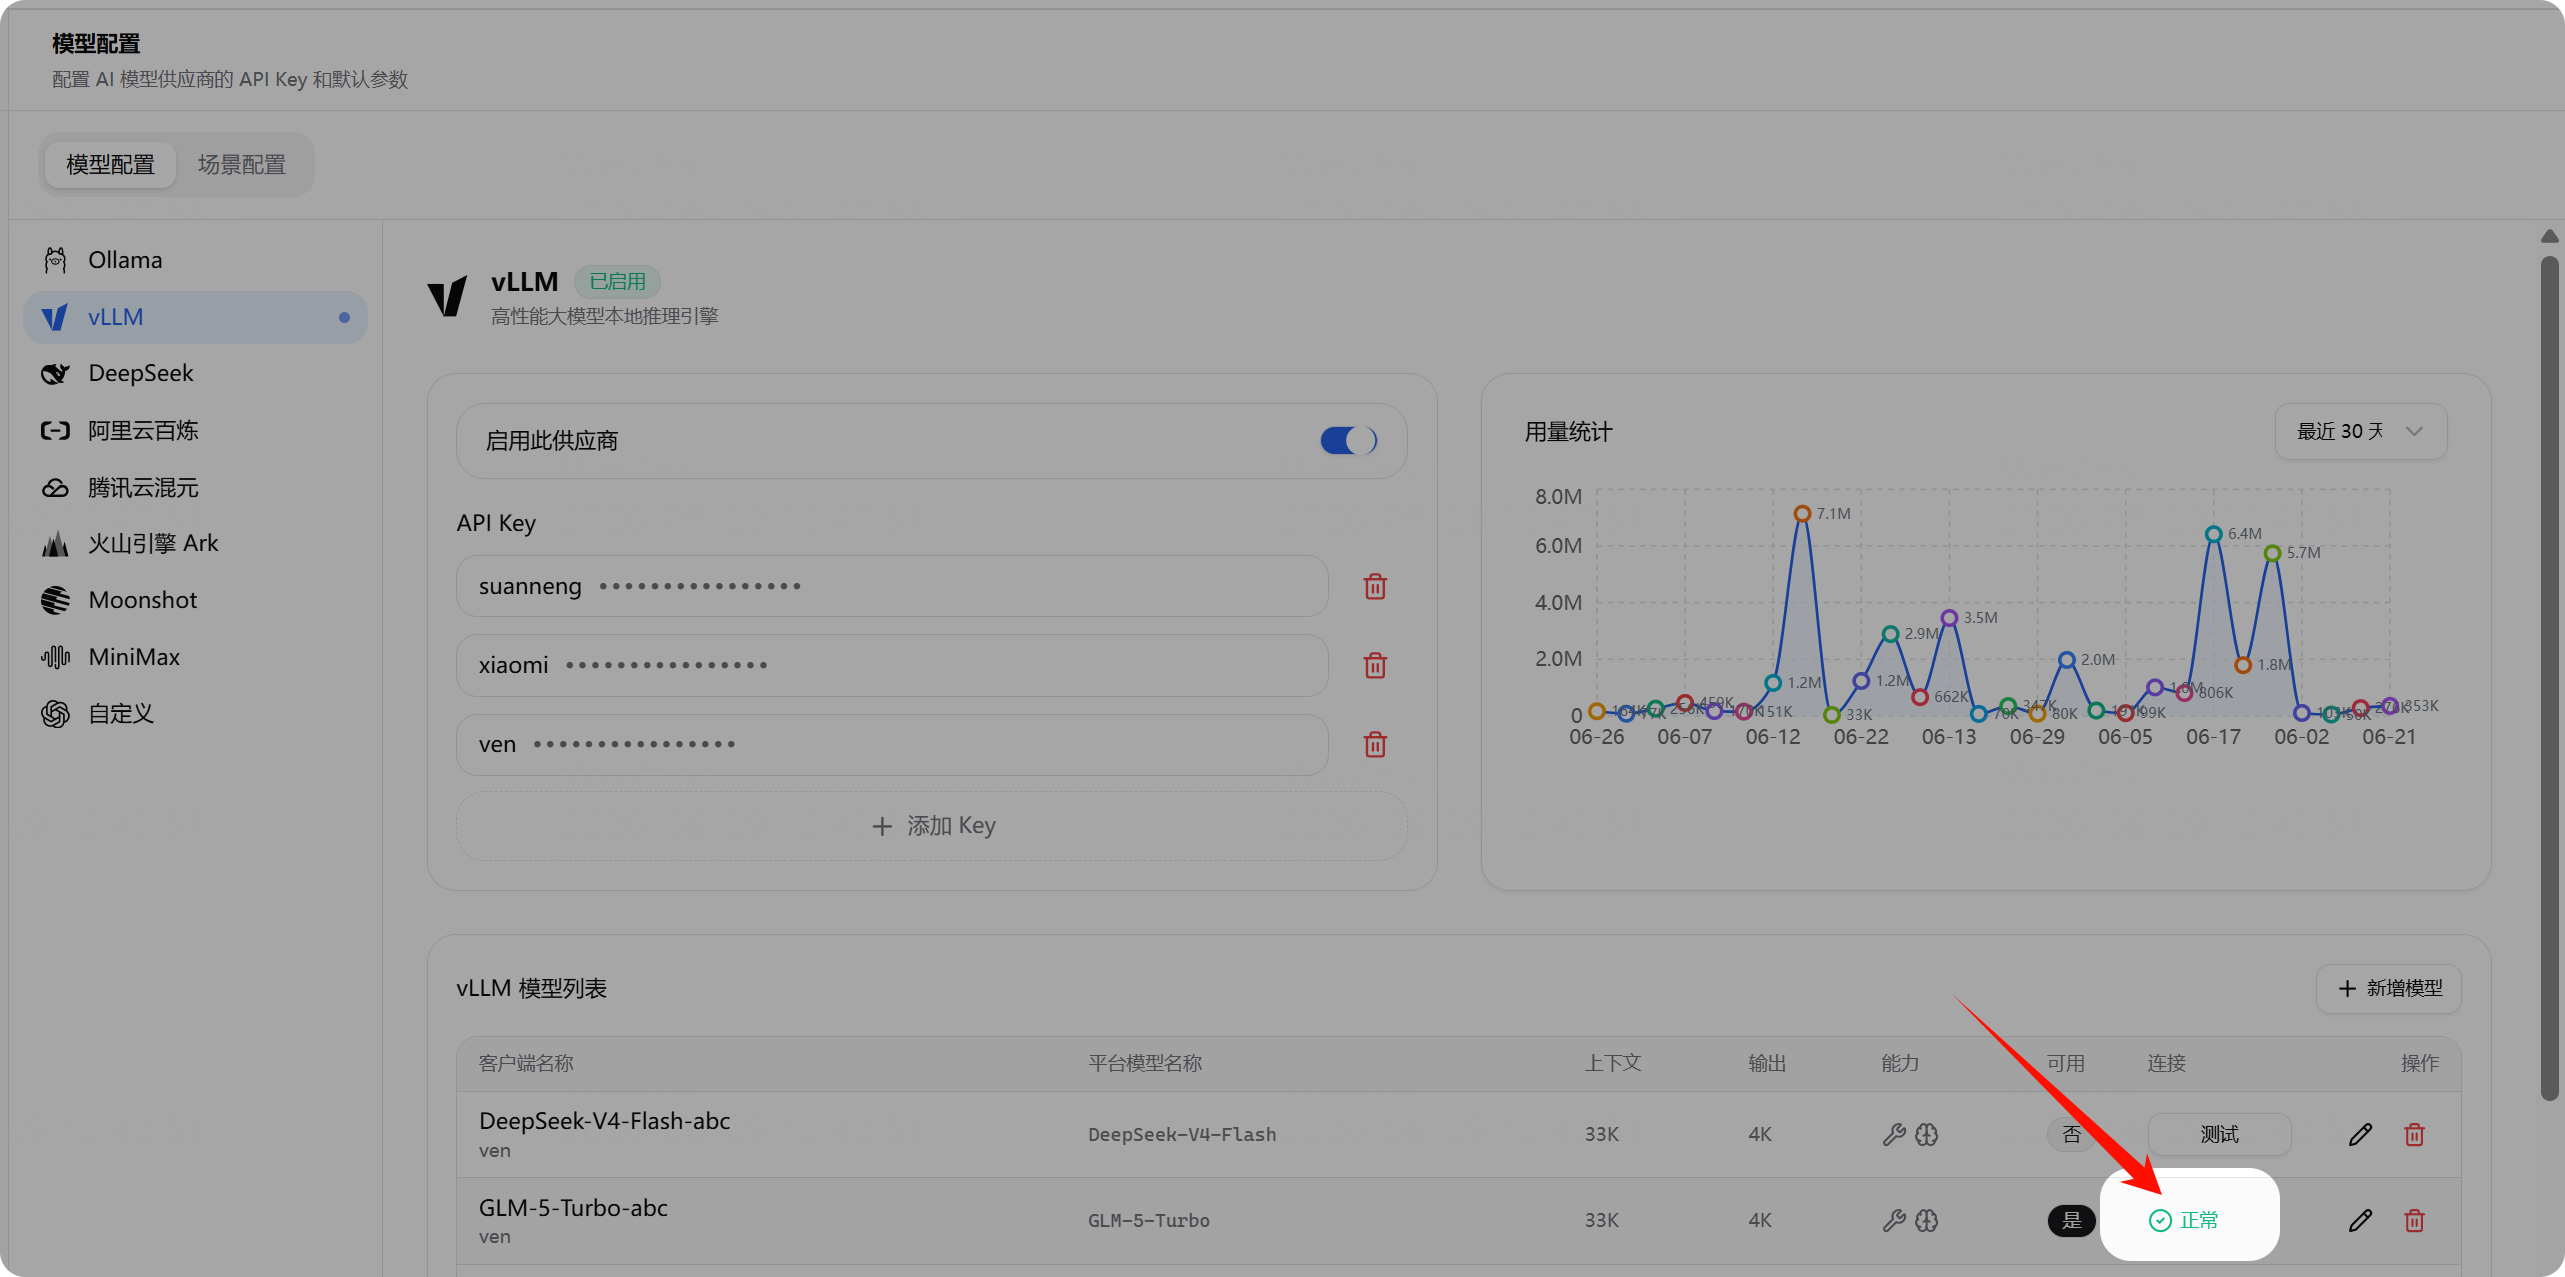The height and width of the screenshot is (1277, 2565).
Task: Click the vLLM 模型列表 heading
Action: click(531, 988)
